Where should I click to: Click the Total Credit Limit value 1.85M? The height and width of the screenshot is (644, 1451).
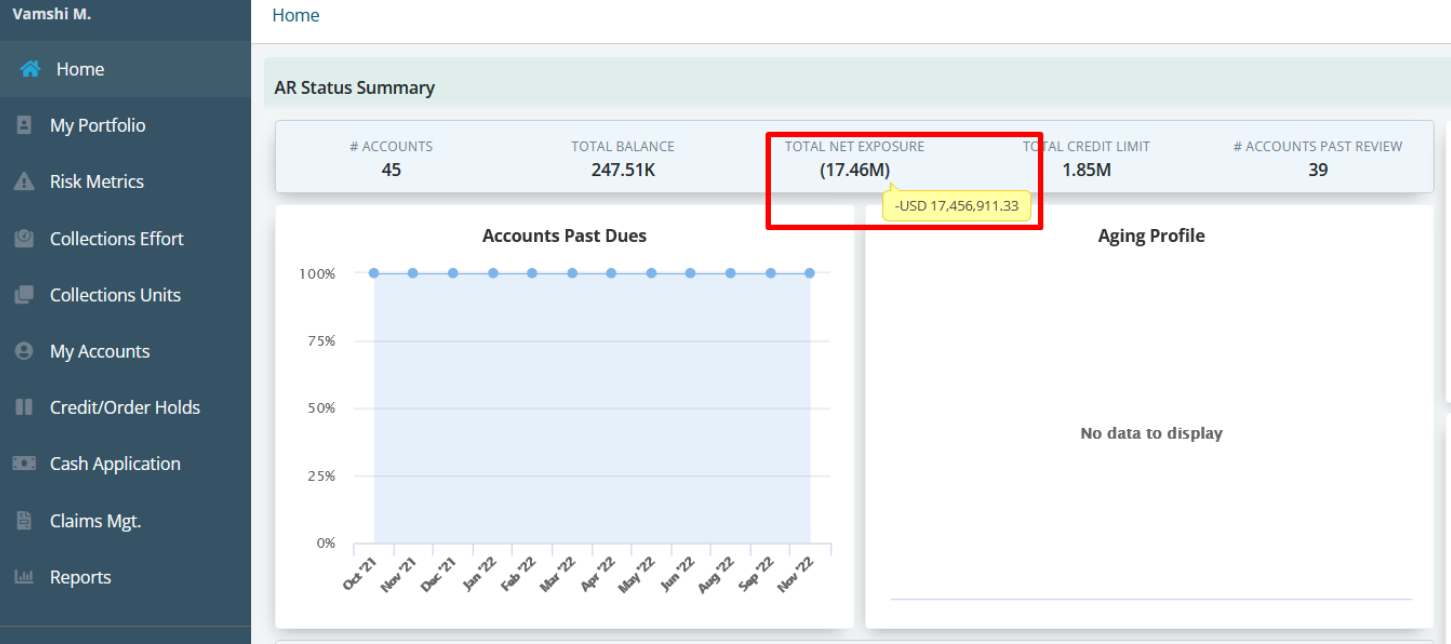1086,170
